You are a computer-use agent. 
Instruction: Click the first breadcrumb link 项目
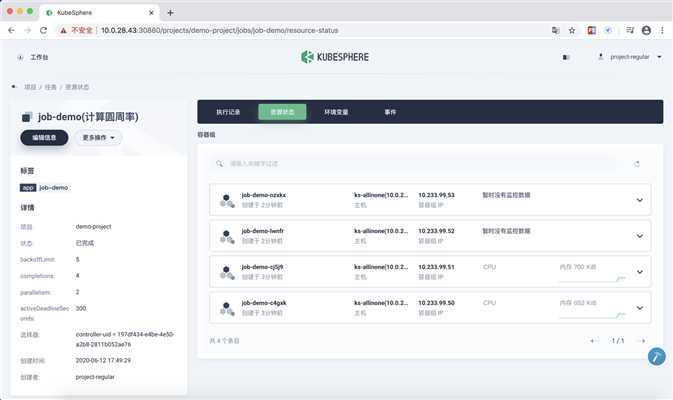point(30,87)
